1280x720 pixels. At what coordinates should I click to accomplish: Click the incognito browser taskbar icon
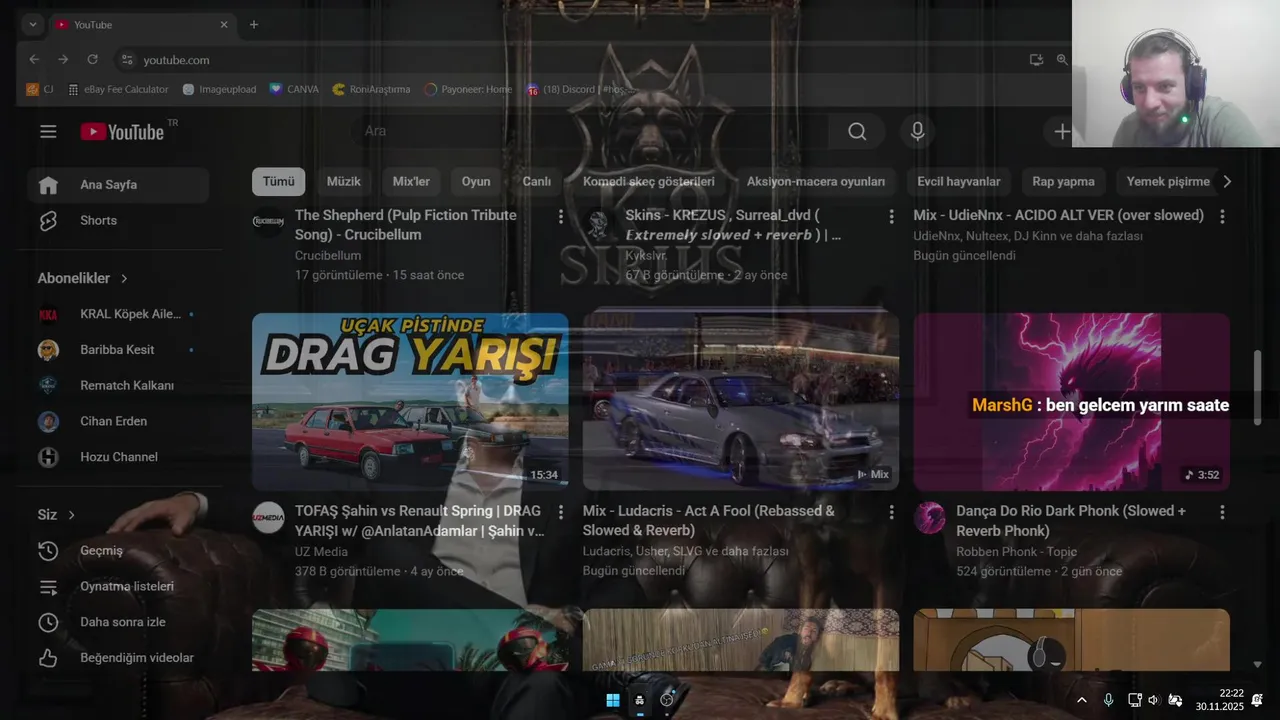pos(640,700)
